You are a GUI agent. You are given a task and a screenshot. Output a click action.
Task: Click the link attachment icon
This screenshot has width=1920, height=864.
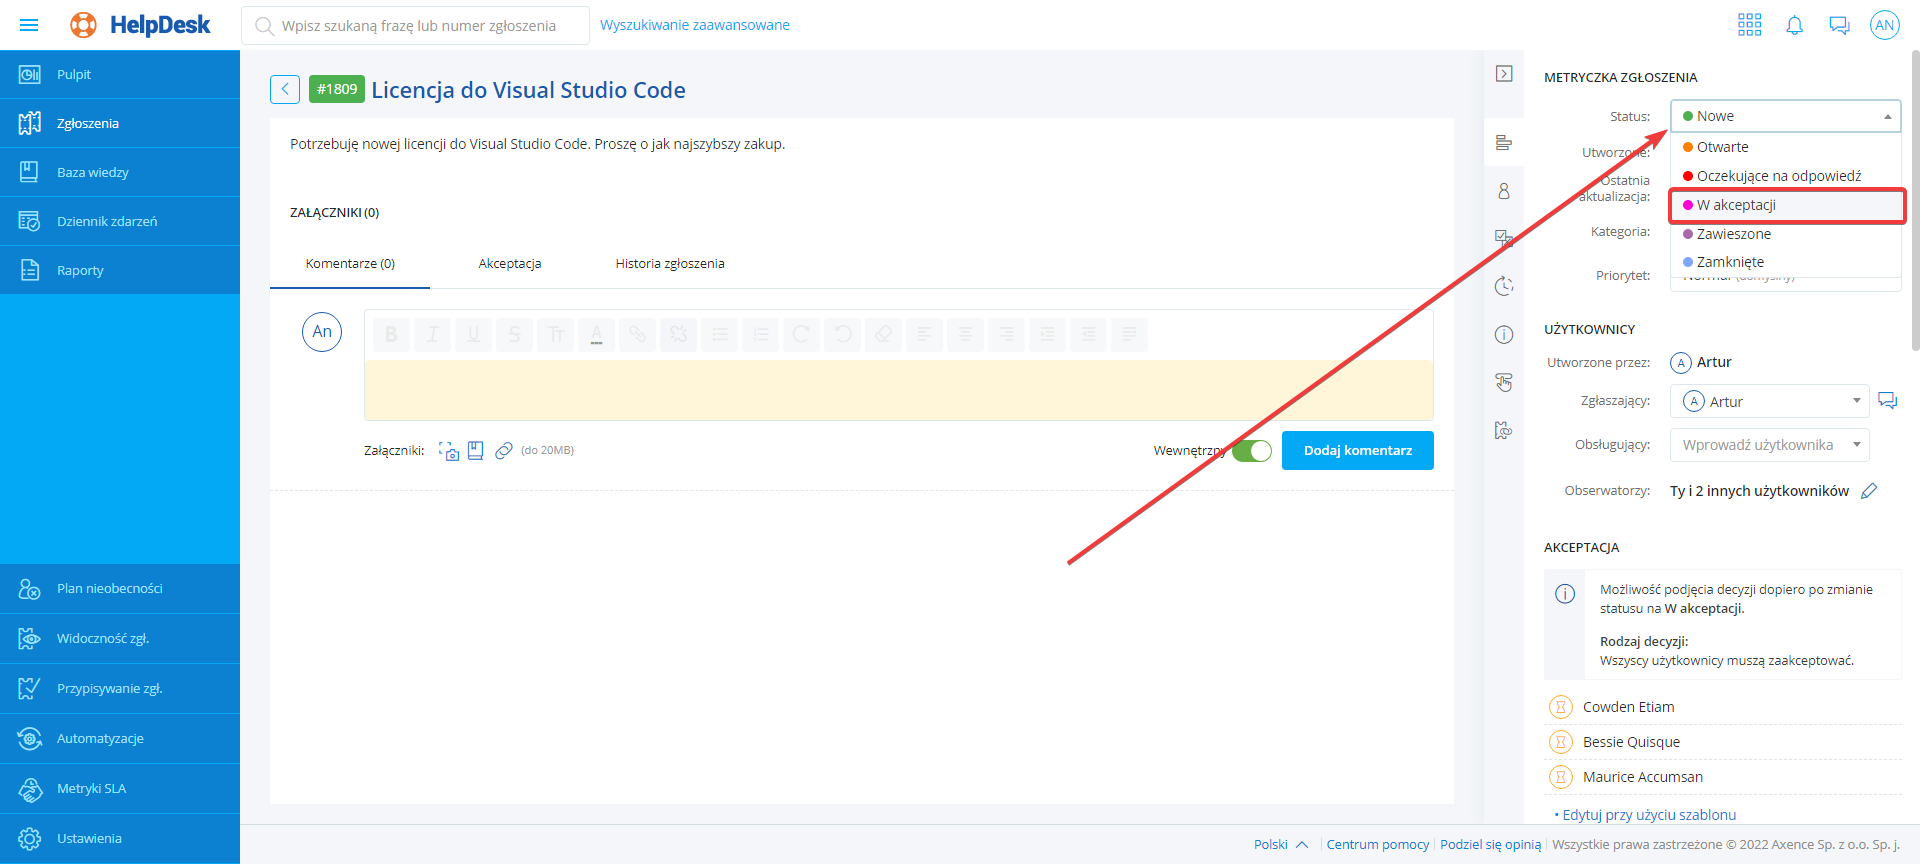coord(504,451)
